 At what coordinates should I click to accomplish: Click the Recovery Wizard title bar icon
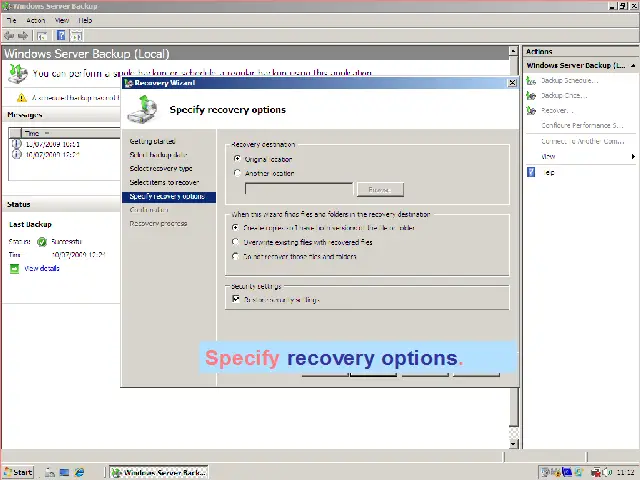click(129, 83)
